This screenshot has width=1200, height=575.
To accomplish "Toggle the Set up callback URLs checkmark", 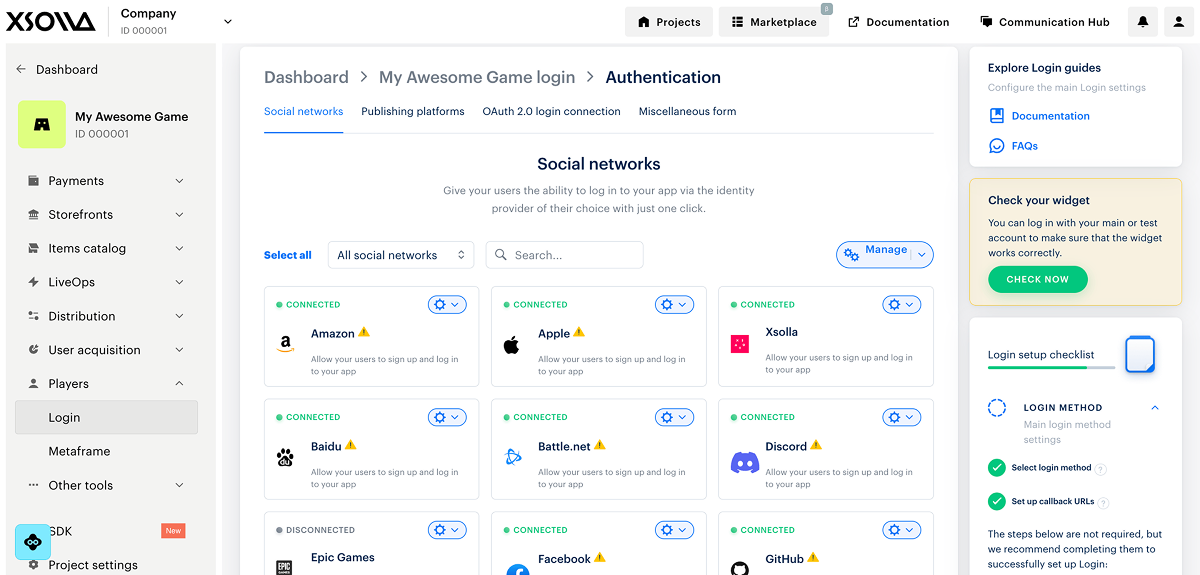I will (996, 502).
